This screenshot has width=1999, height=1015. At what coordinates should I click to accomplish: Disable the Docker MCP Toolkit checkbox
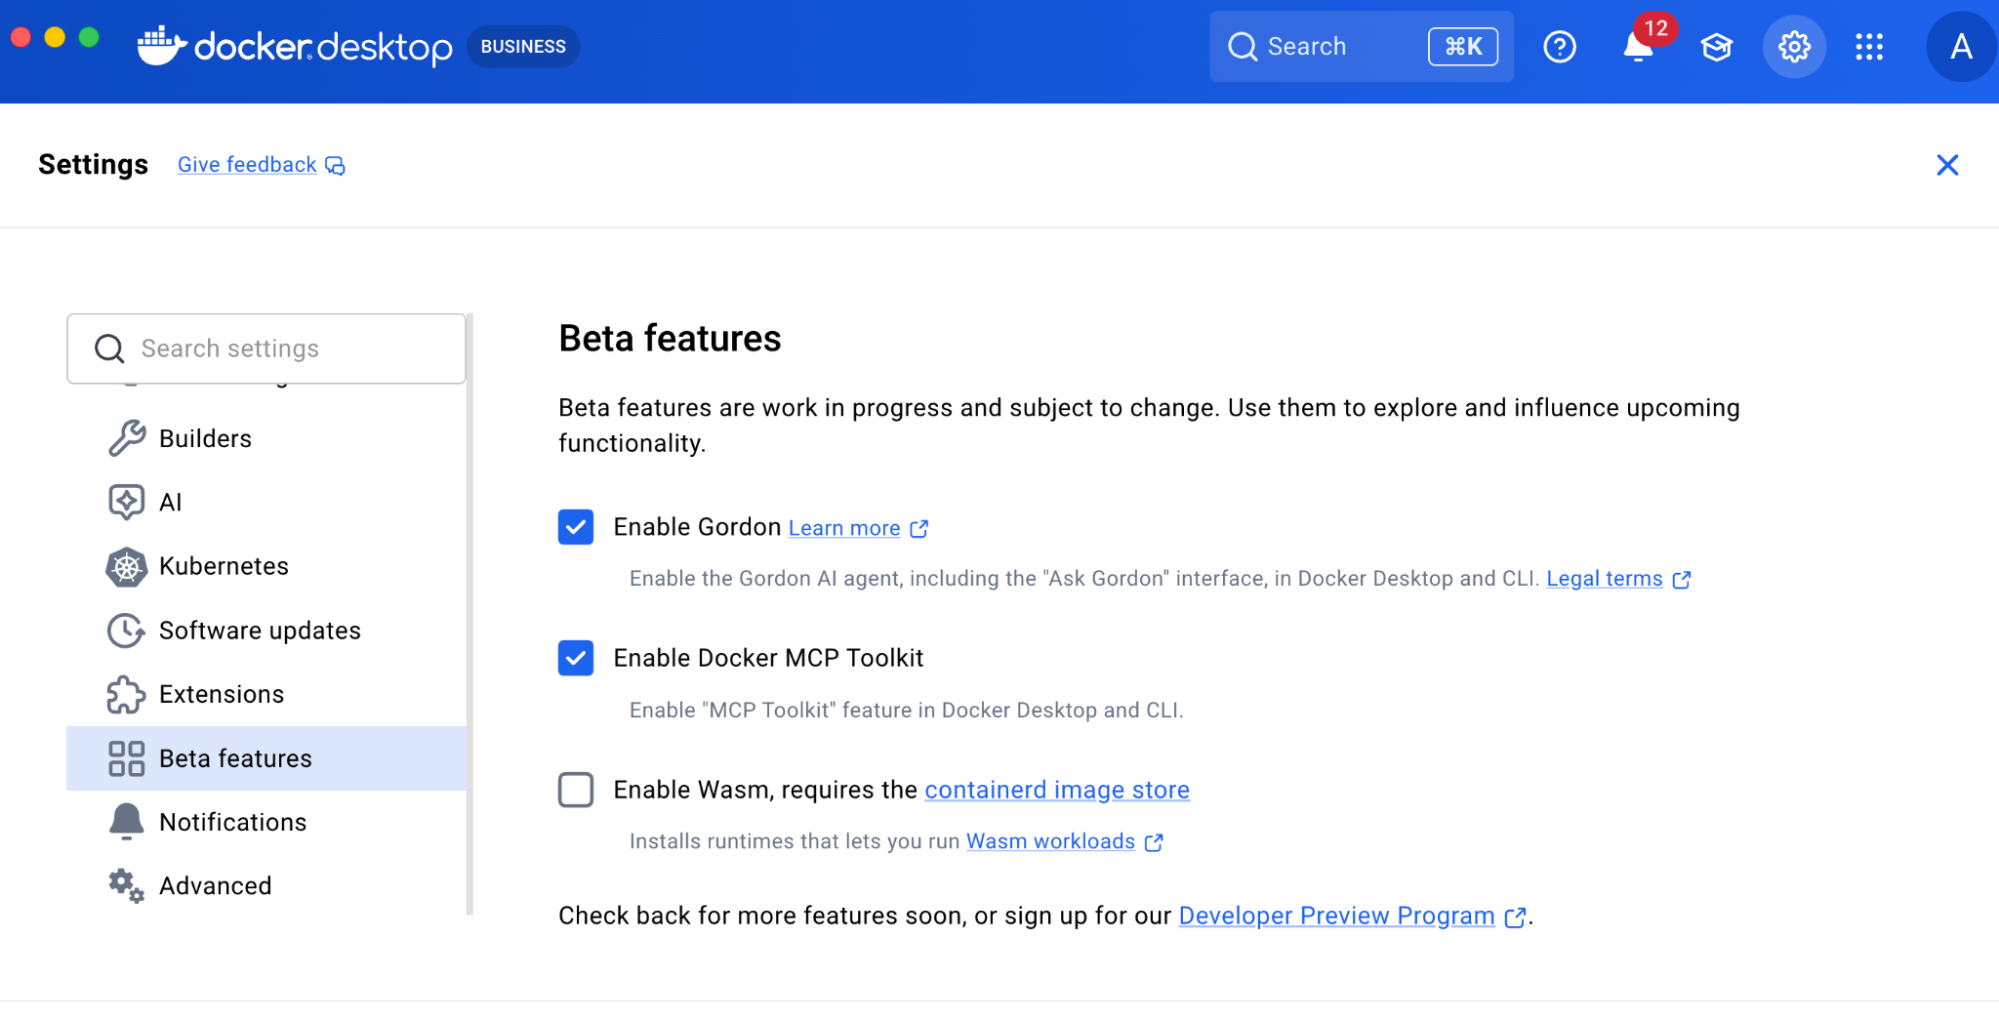point(576,658)
